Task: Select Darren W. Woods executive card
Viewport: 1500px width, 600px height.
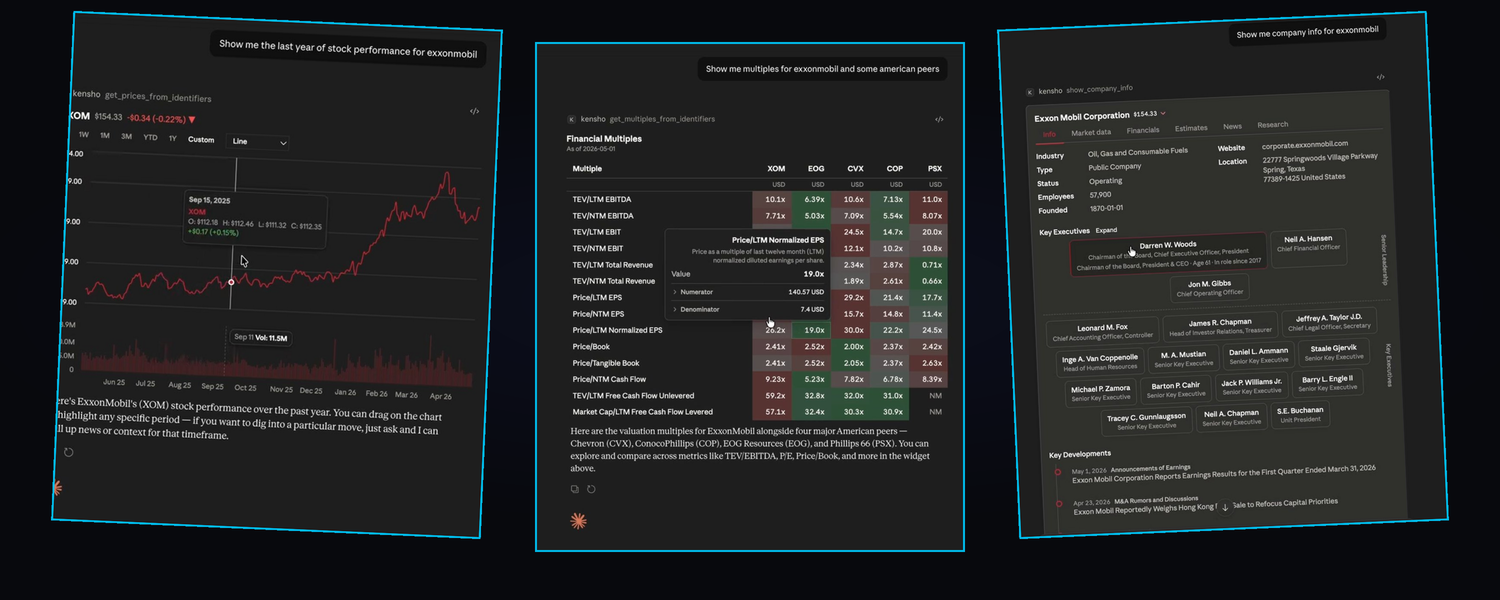Action: 1168,253
